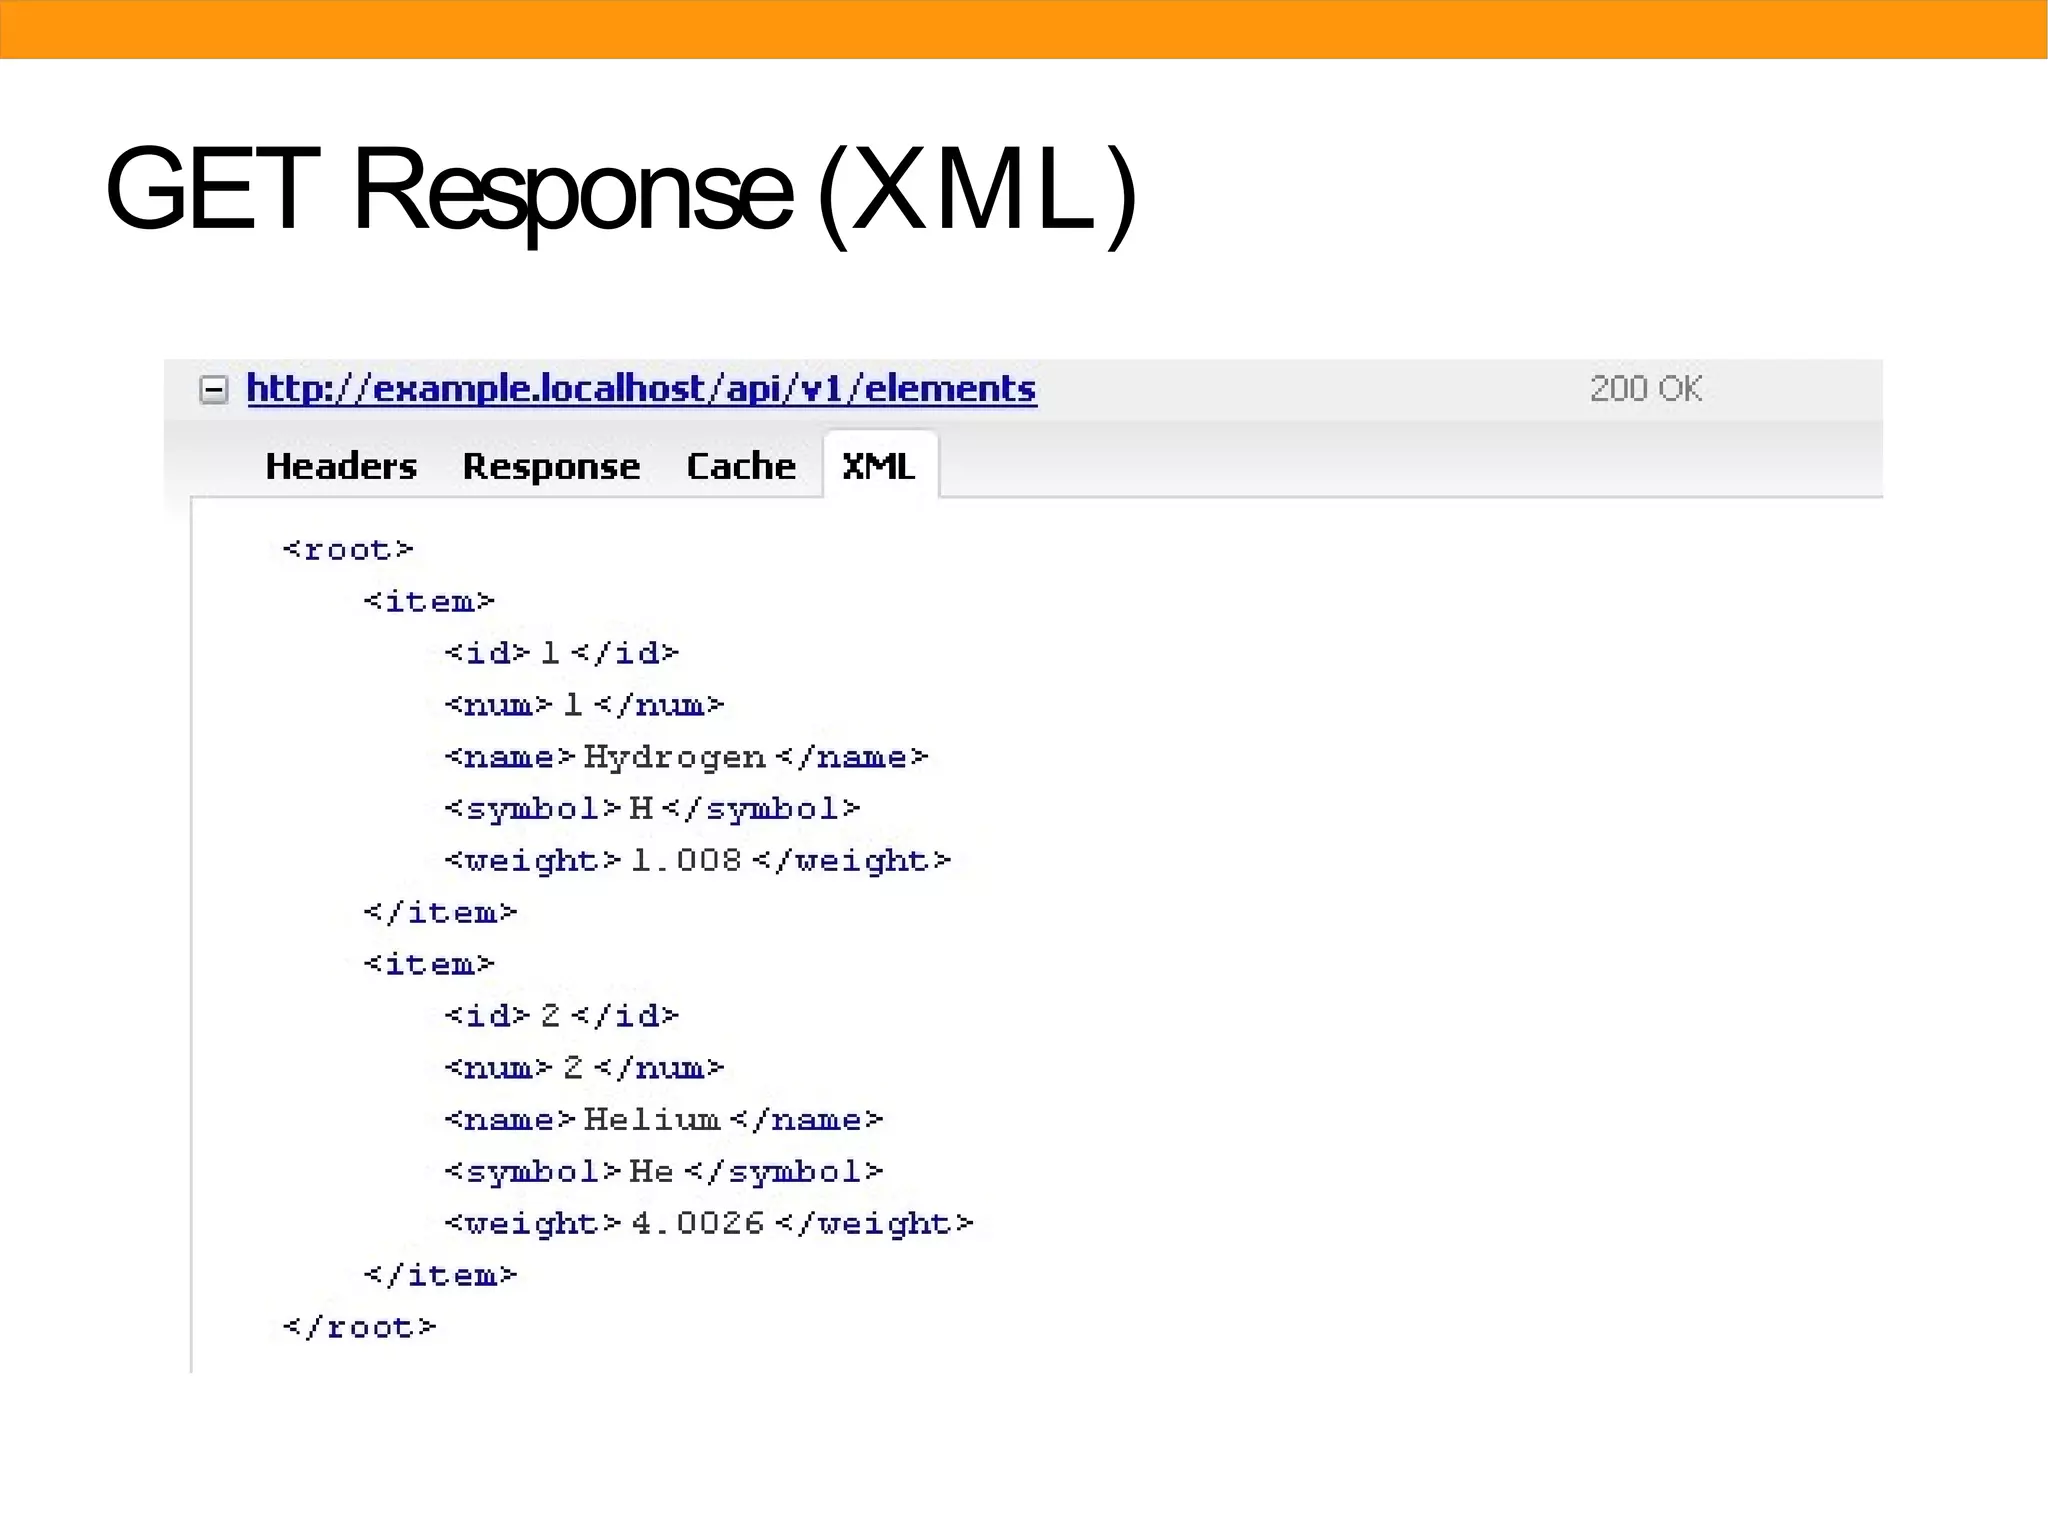Viewport: 2048px width, 1535px height.
Task: Switch to the Headers tab
Action: pos(341,466)
